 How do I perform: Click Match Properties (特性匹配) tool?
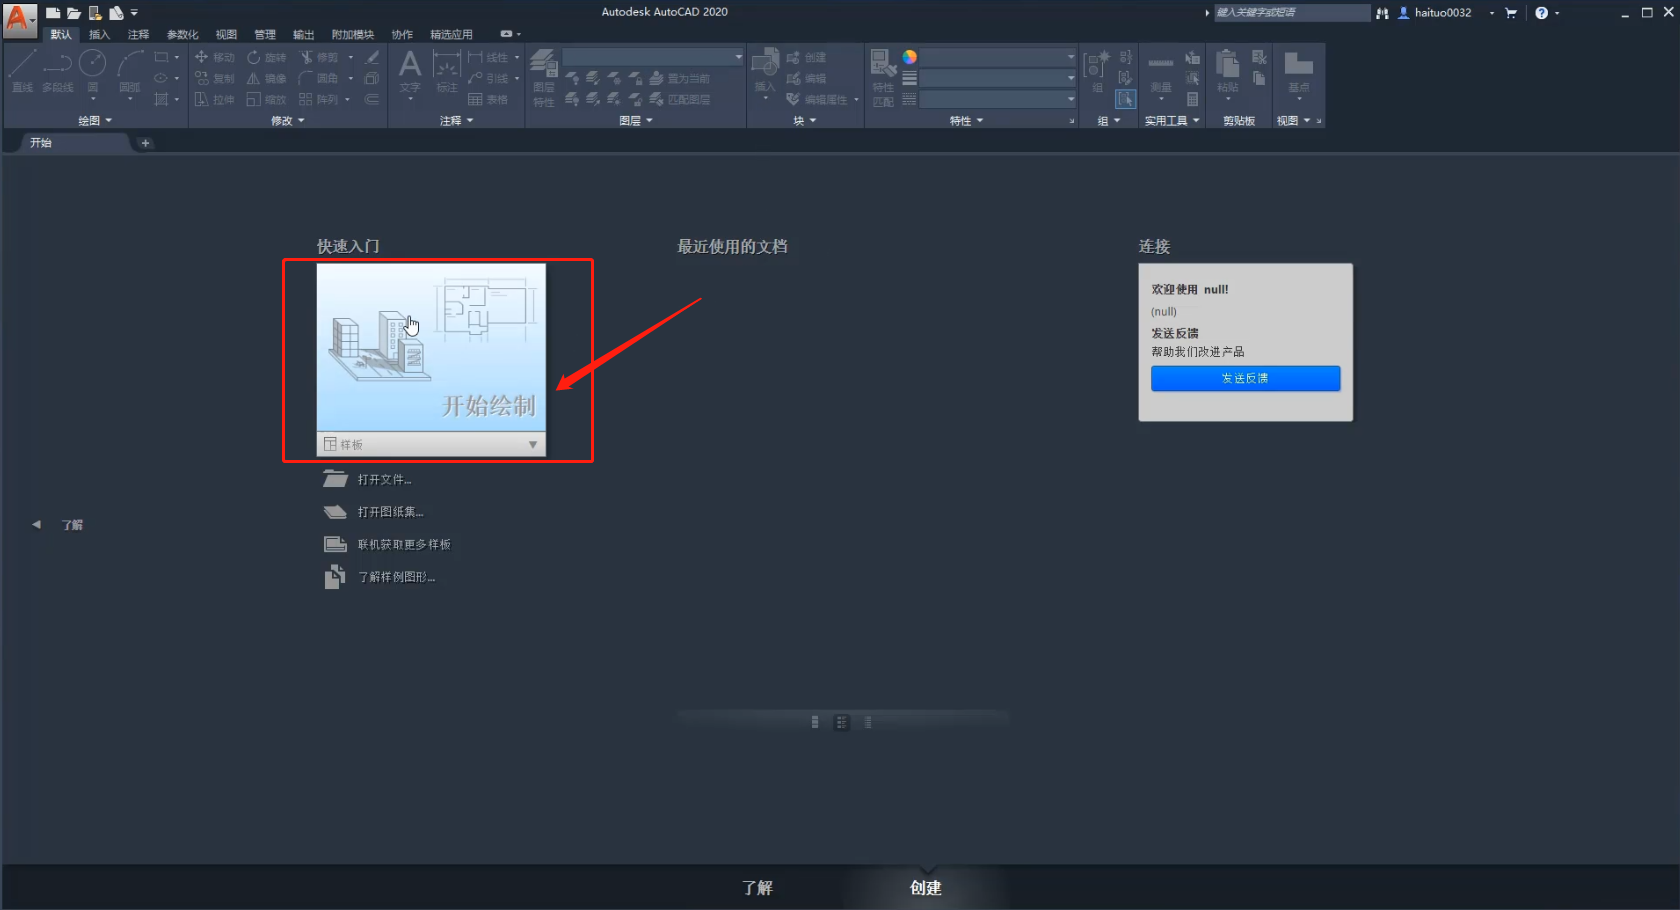(883, 78)
